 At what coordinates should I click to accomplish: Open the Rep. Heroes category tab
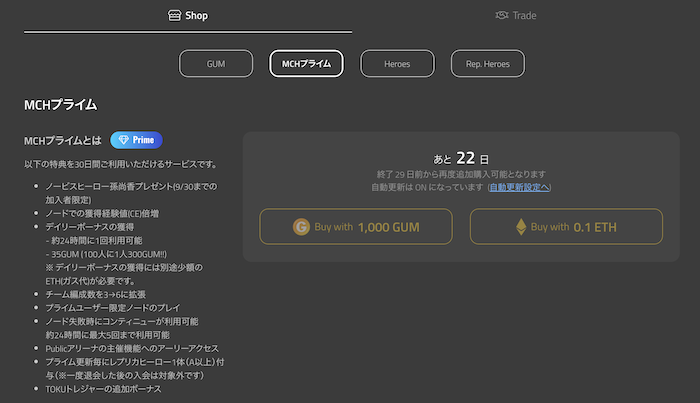(x=488, y=64)
